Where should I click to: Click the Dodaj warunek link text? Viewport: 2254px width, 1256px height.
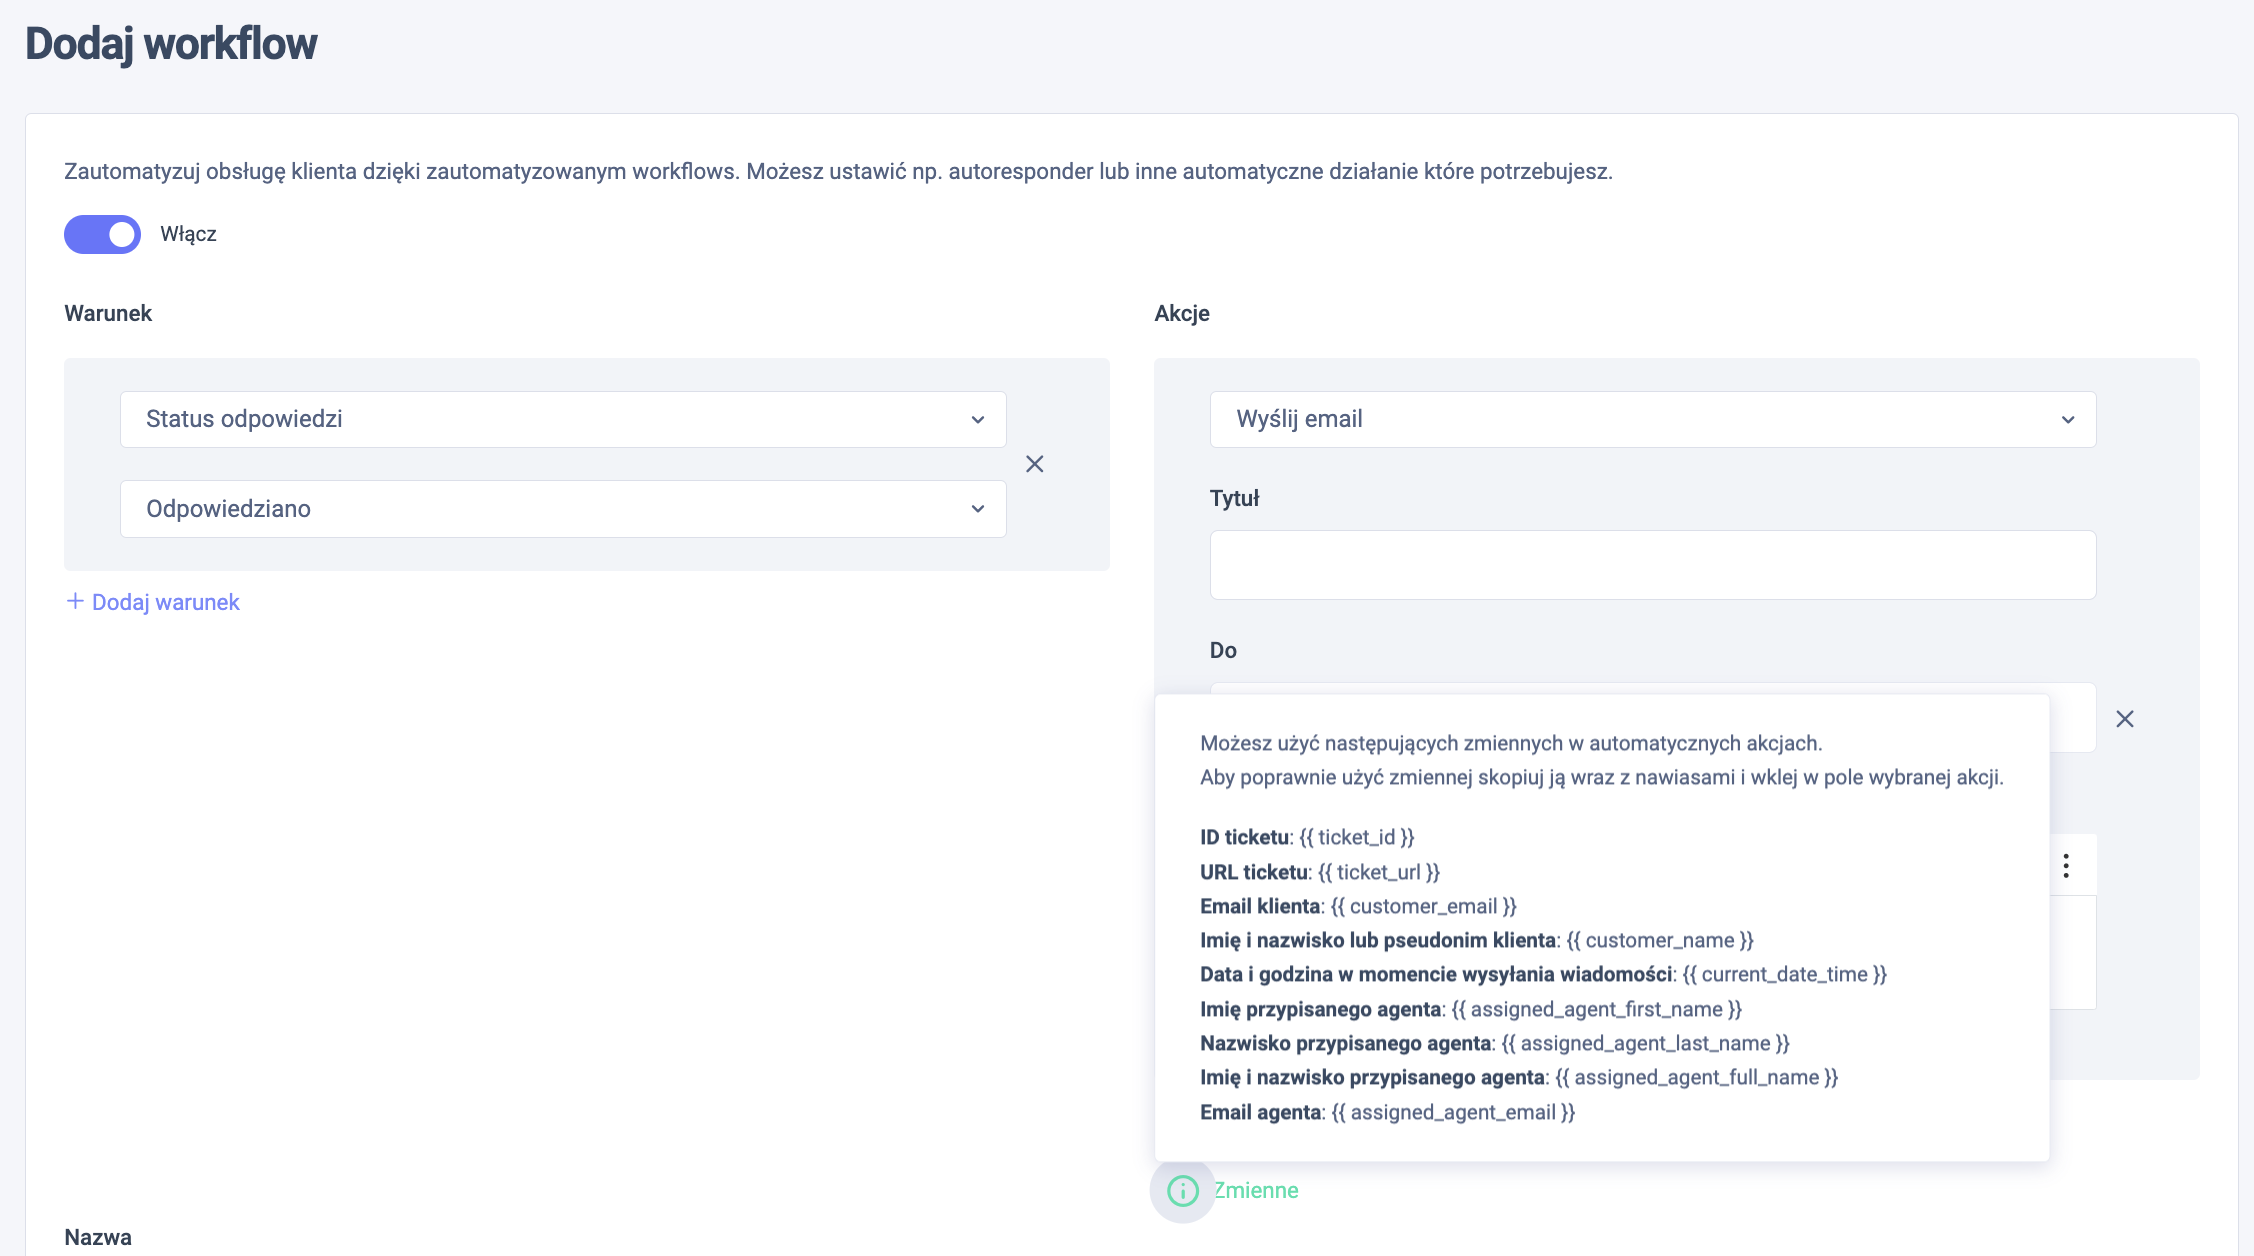(166, 602)
